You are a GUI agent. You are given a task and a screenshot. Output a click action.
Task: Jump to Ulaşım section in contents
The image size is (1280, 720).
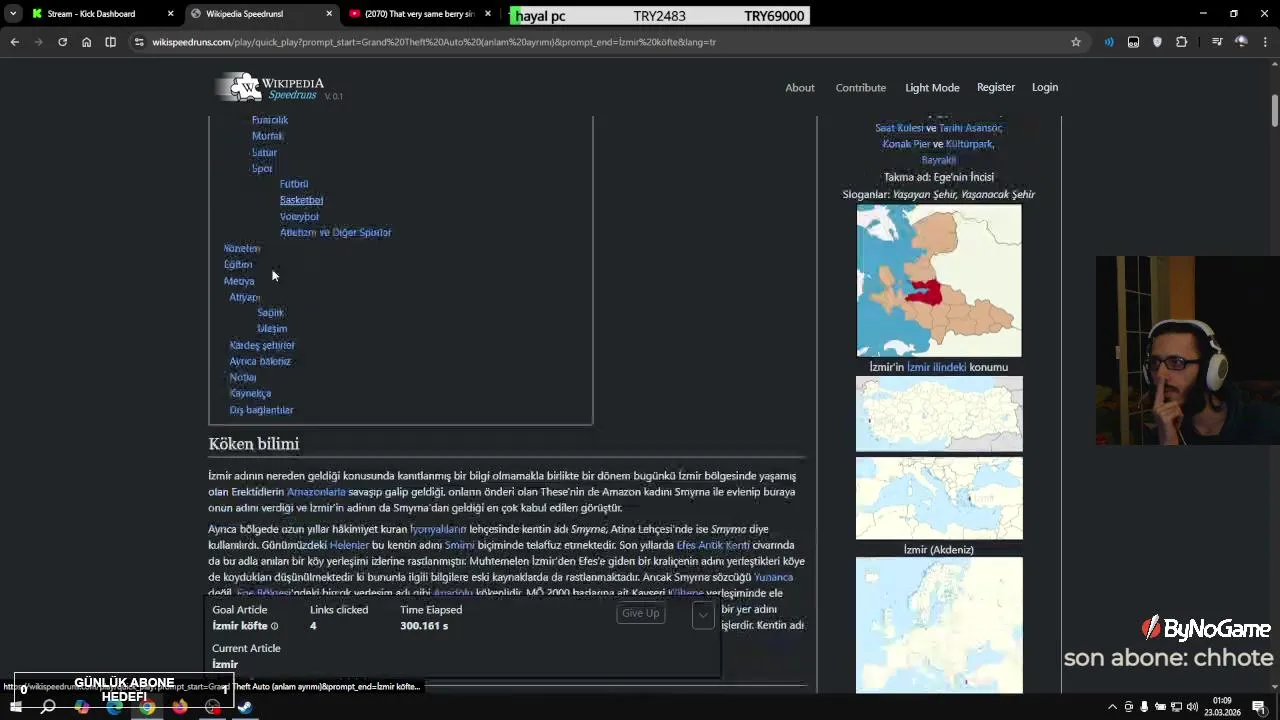(x=272, y=329)
